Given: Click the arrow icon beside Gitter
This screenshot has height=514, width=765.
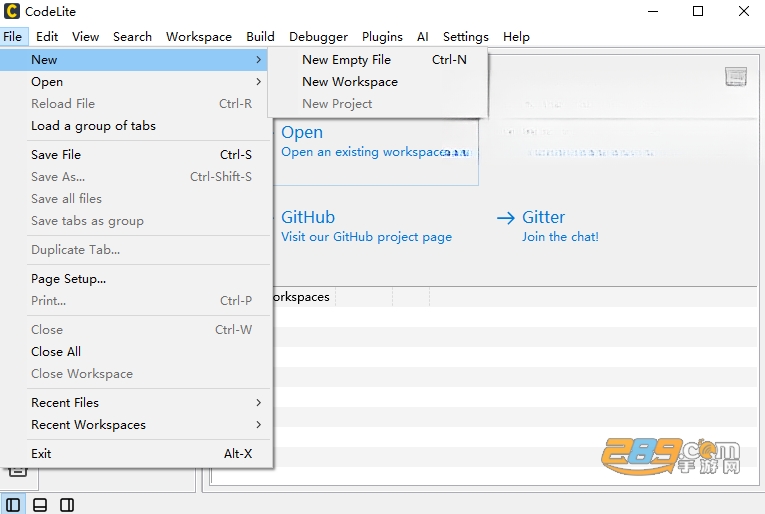Looking at the screenshot, I should (x=506, y=217).
